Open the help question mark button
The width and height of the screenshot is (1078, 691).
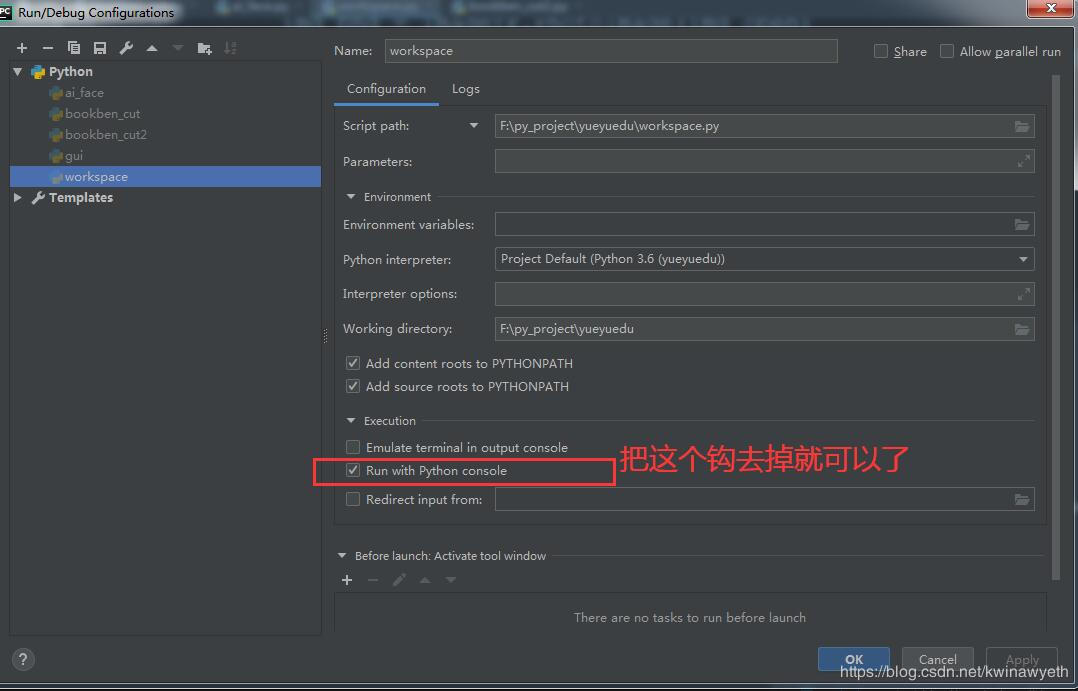(23, 659)
